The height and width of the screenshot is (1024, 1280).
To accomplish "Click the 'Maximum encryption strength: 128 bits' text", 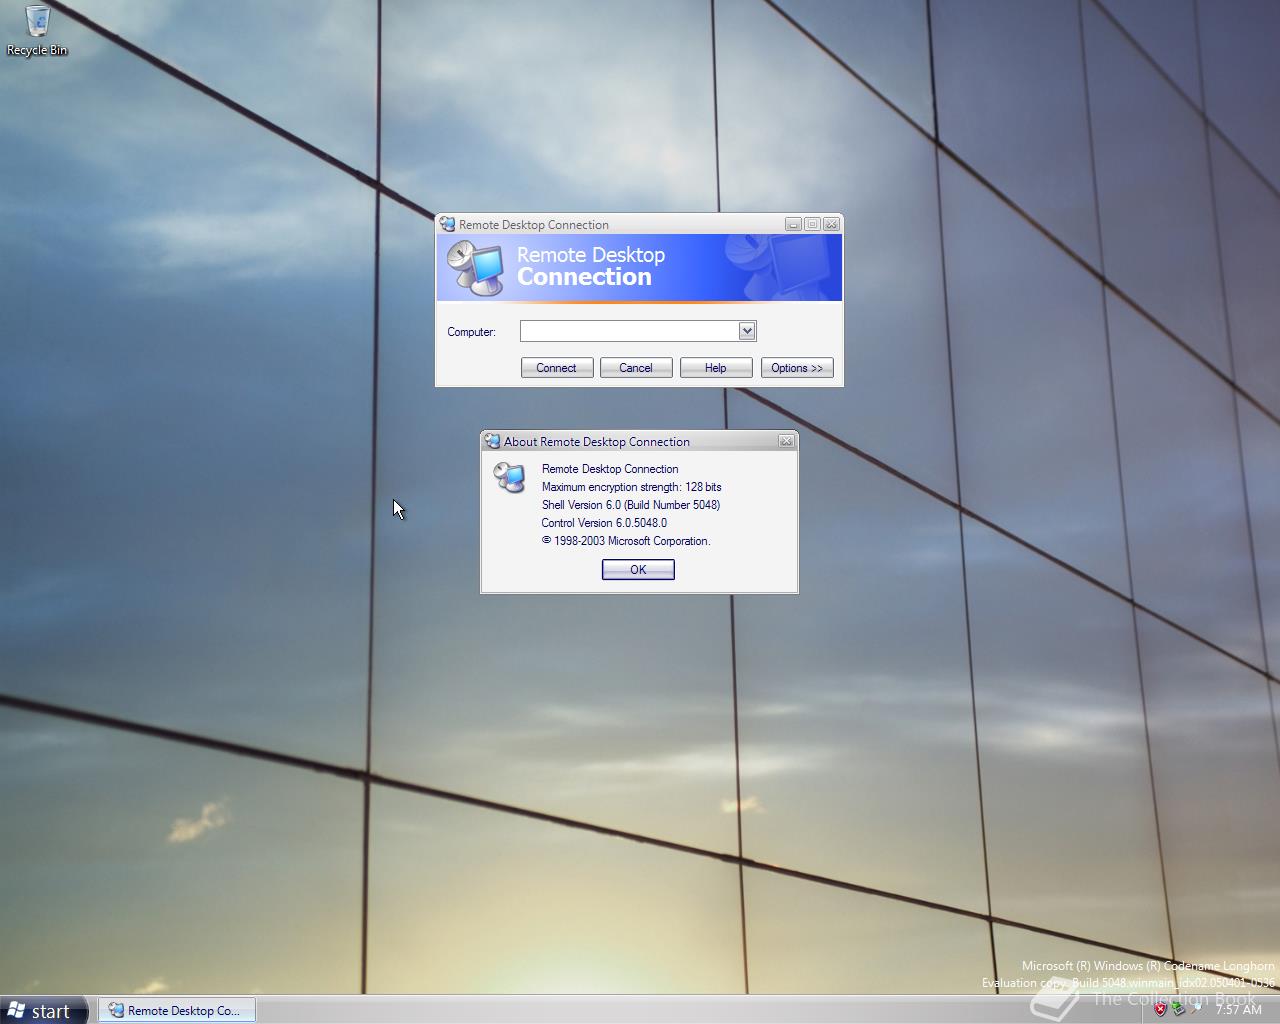I will tap(631, 487).
